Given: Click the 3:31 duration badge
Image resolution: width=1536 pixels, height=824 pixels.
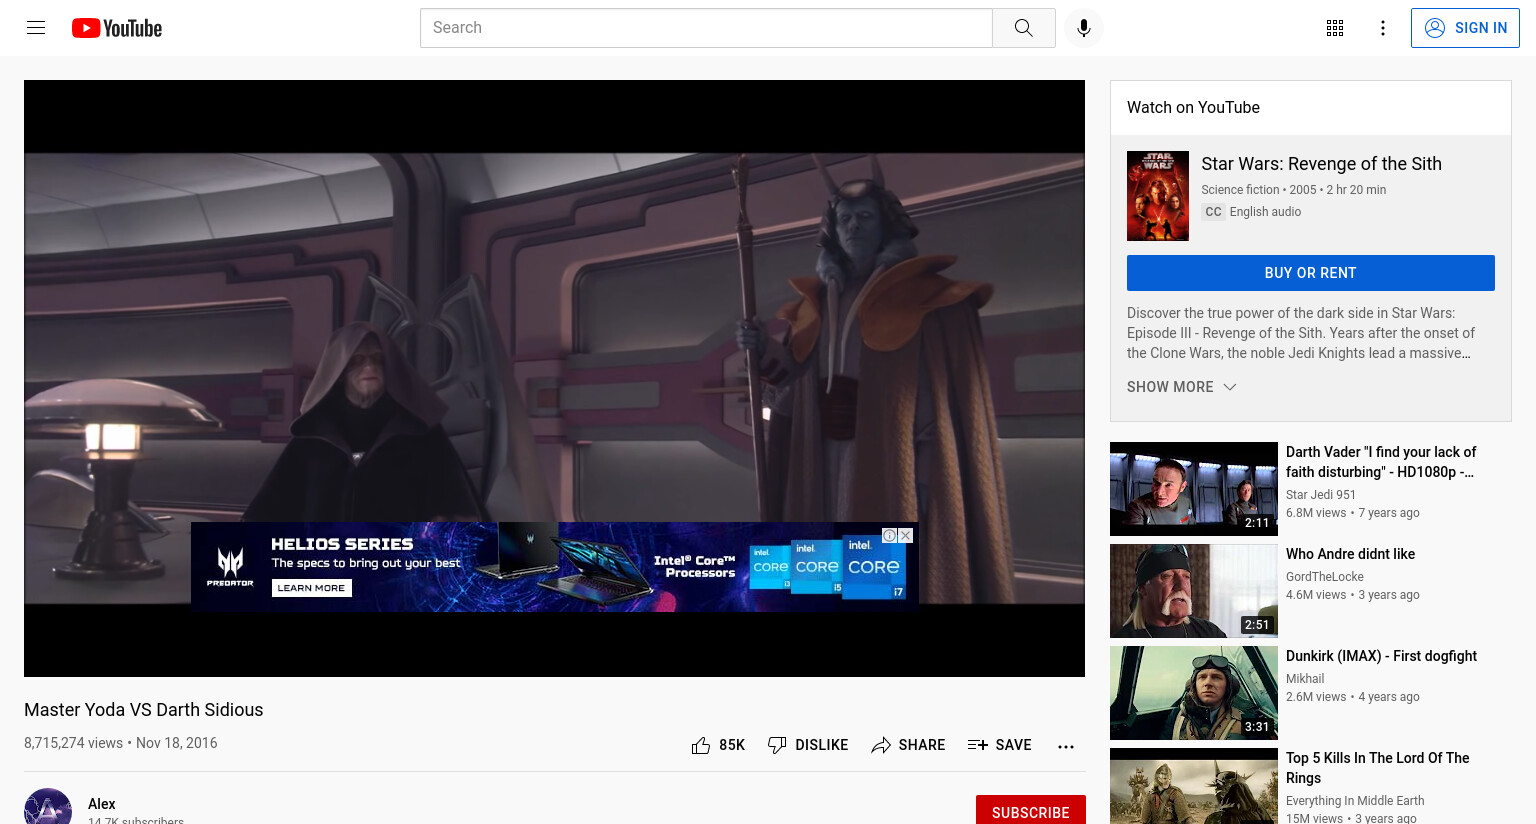Looking at the screenshot, I should pyautogui.click(x=1257, y=727).
